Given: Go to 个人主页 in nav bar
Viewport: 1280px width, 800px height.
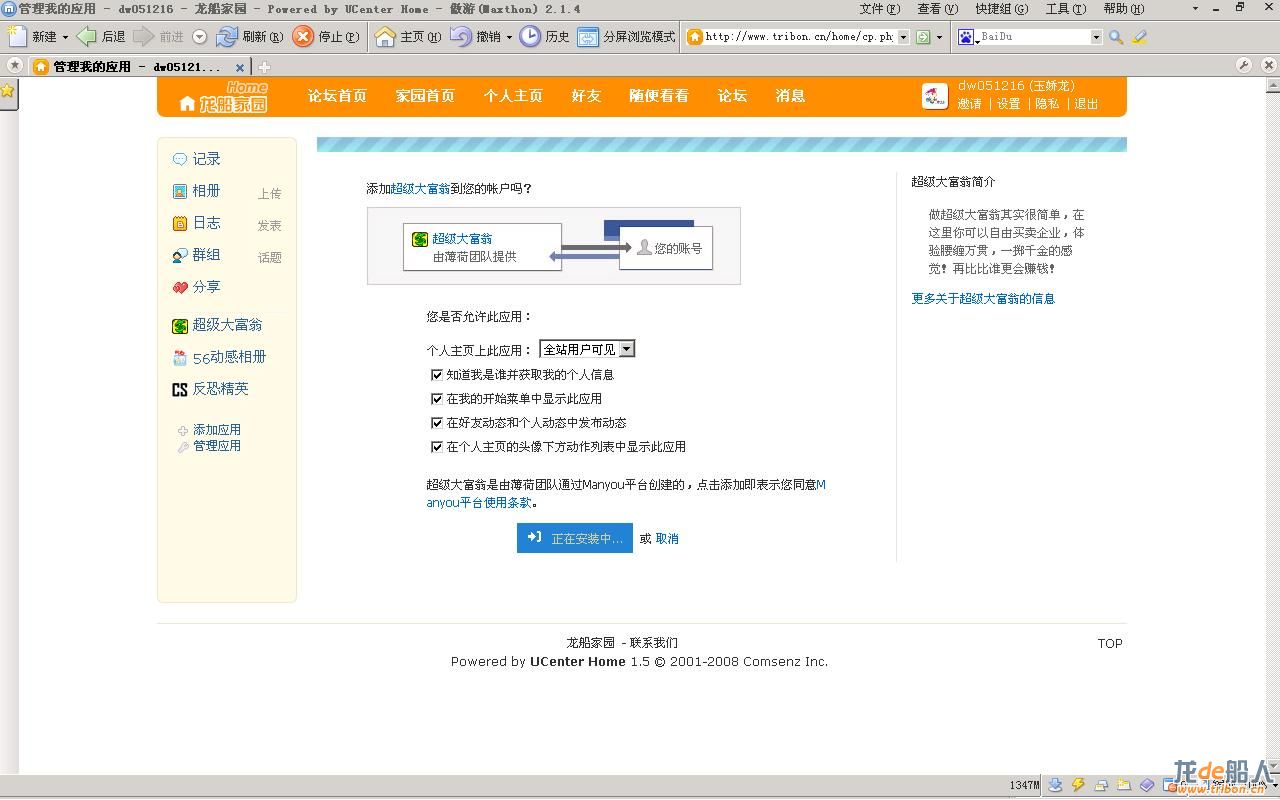Looking at the screenshot, I should (513, 96).
